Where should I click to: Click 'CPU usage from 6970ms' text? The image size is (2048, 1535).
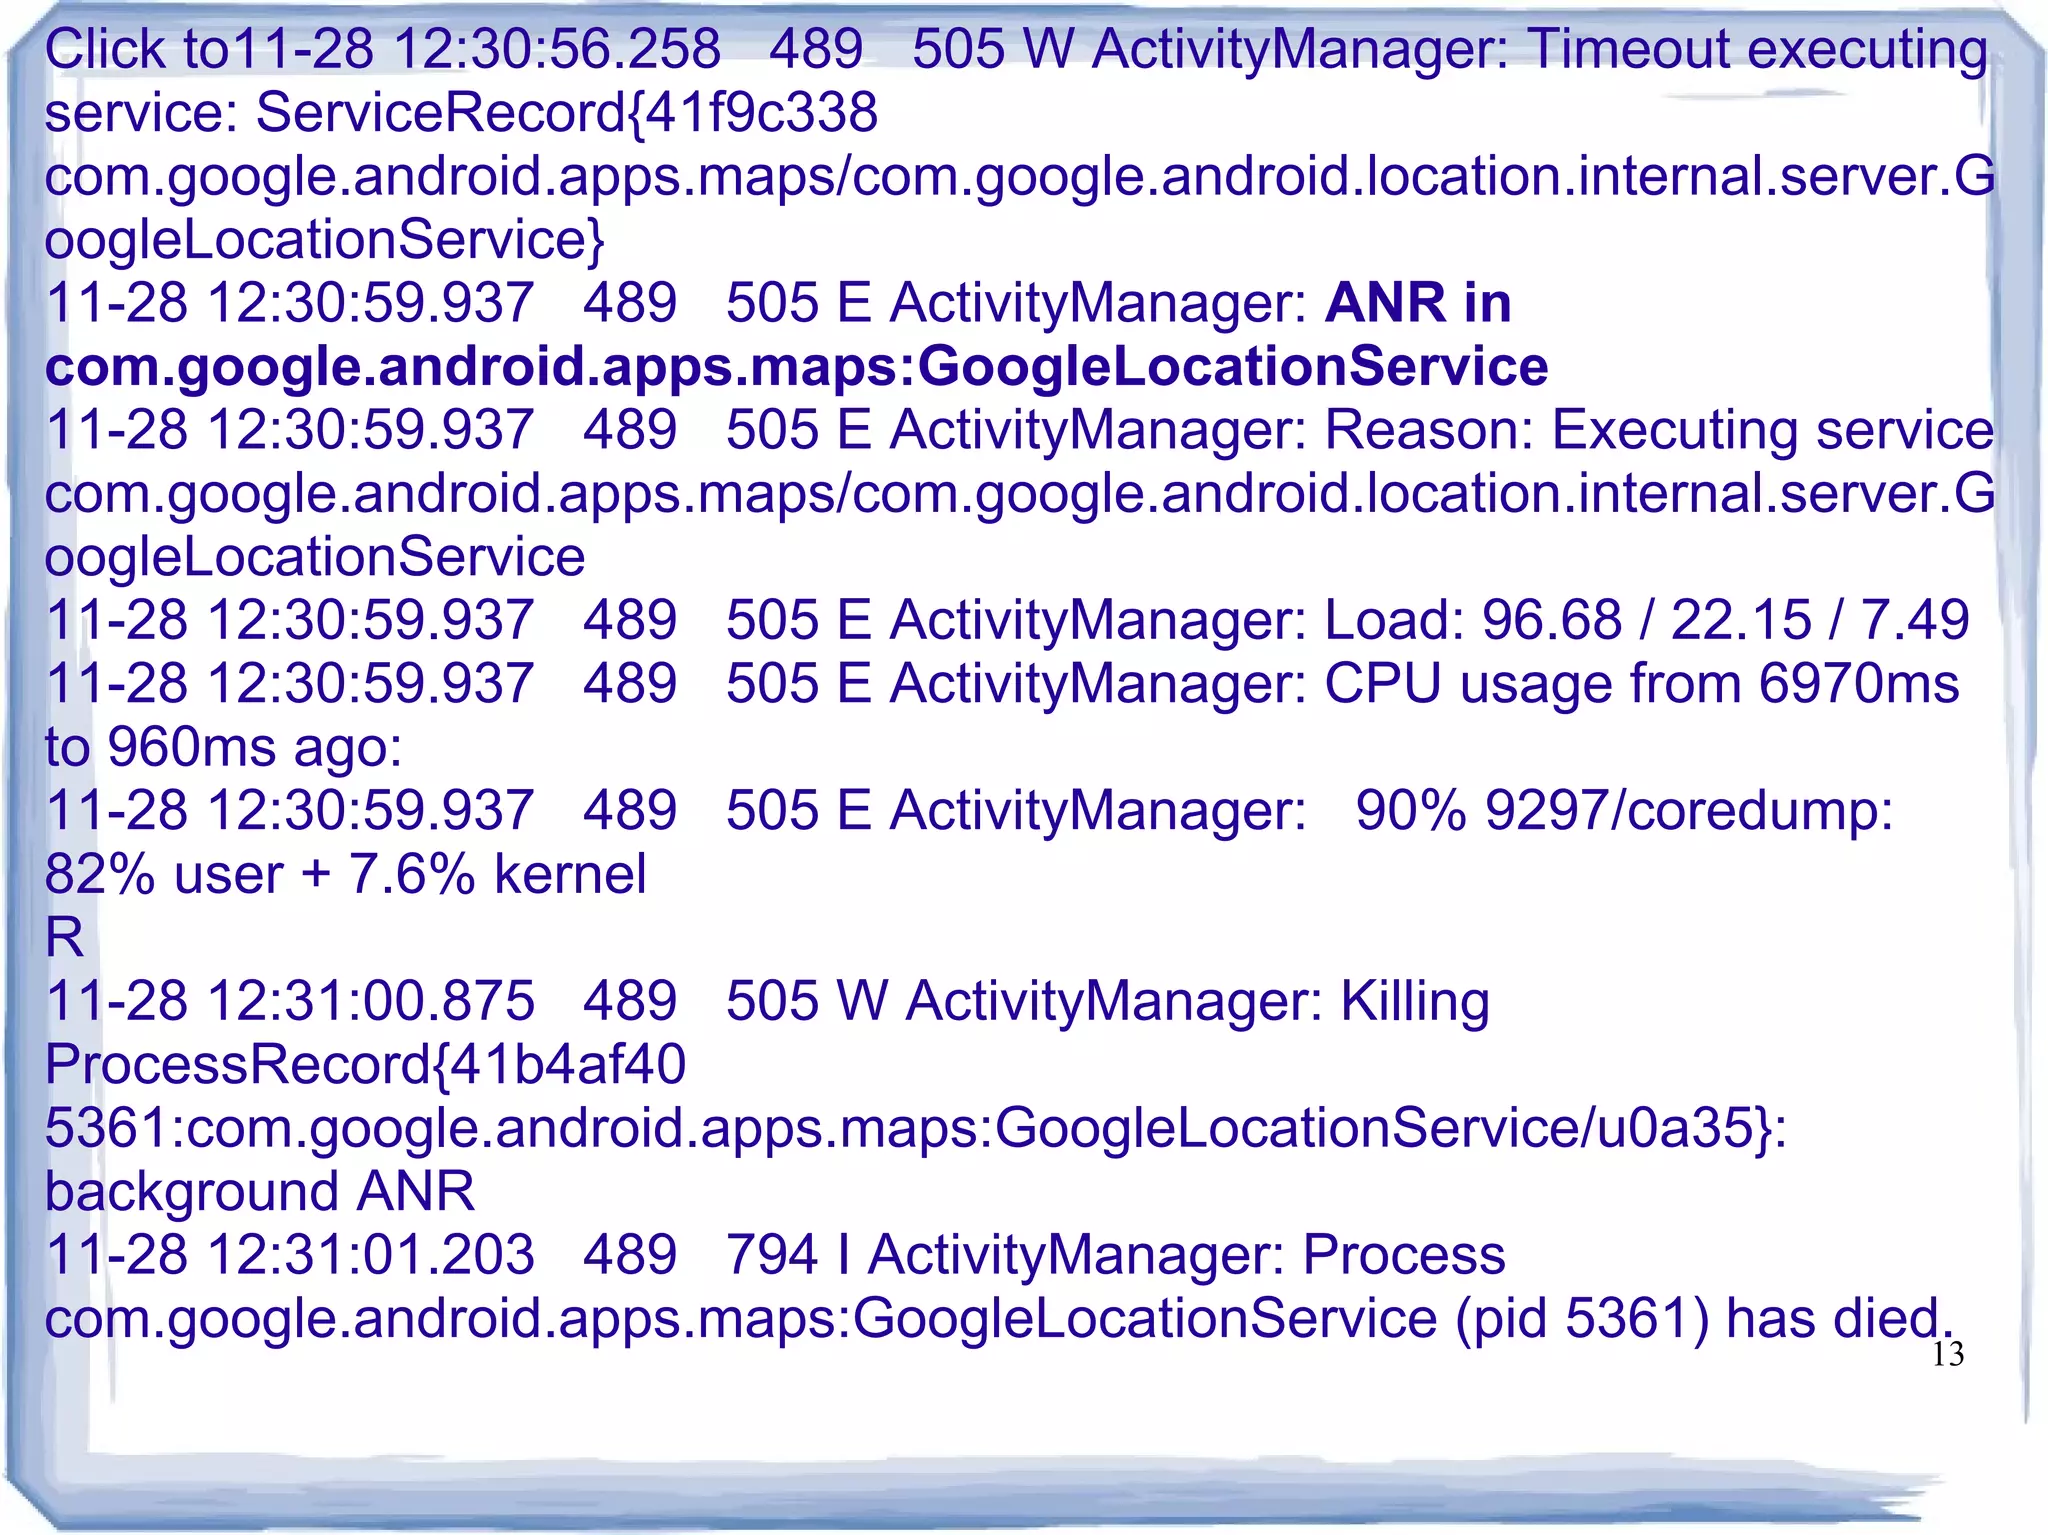point(1641,684)
